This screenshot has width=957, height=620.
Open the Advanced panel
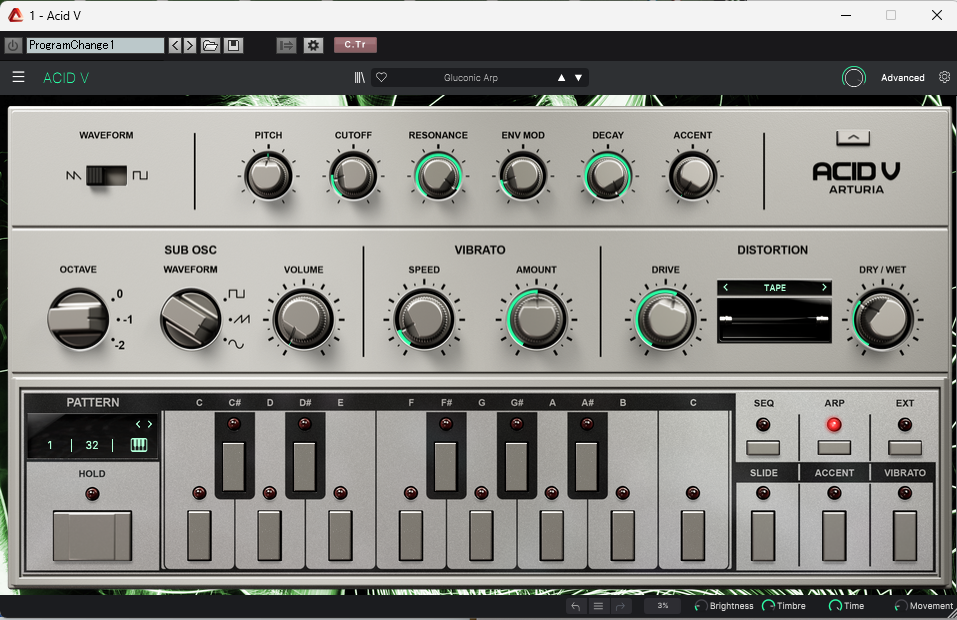pyautogui.click(x=902, y=78)
